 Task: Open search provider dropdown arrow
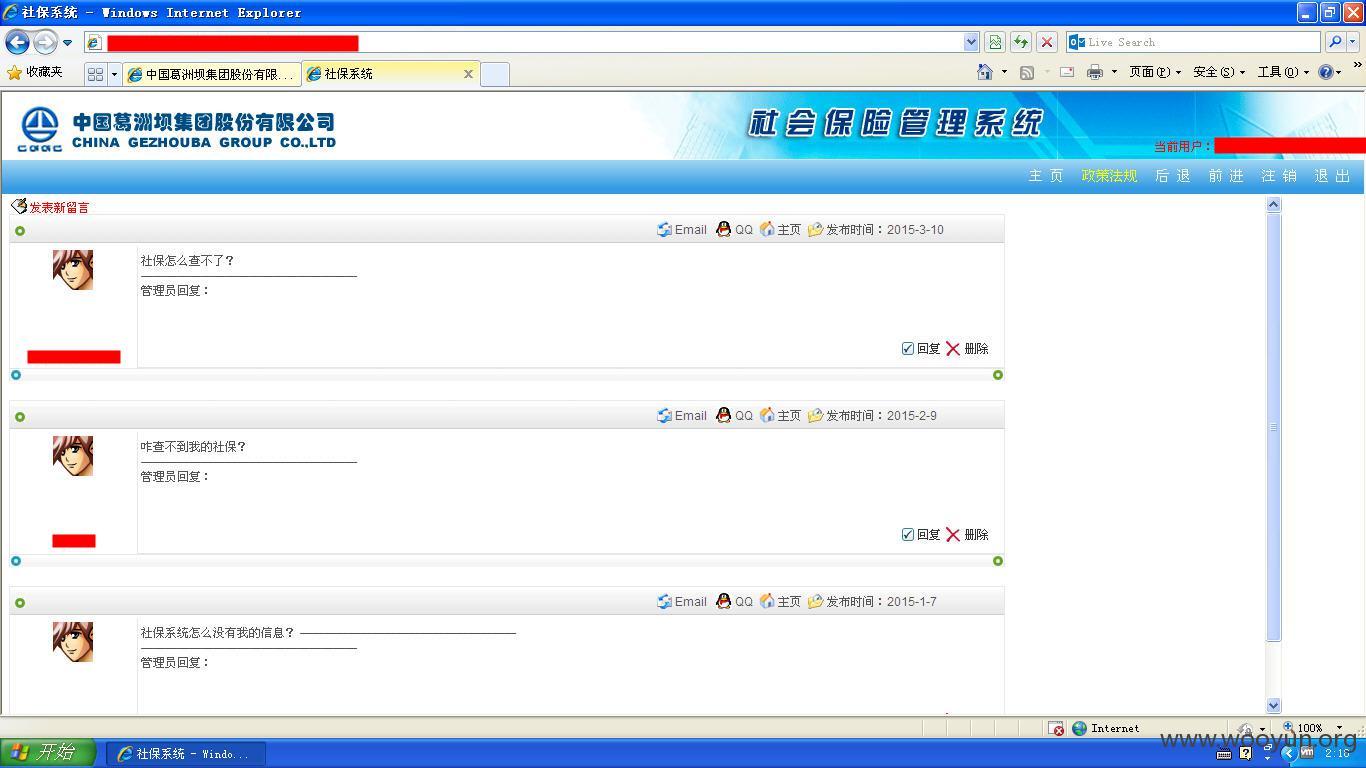(x=1353, y=42)
